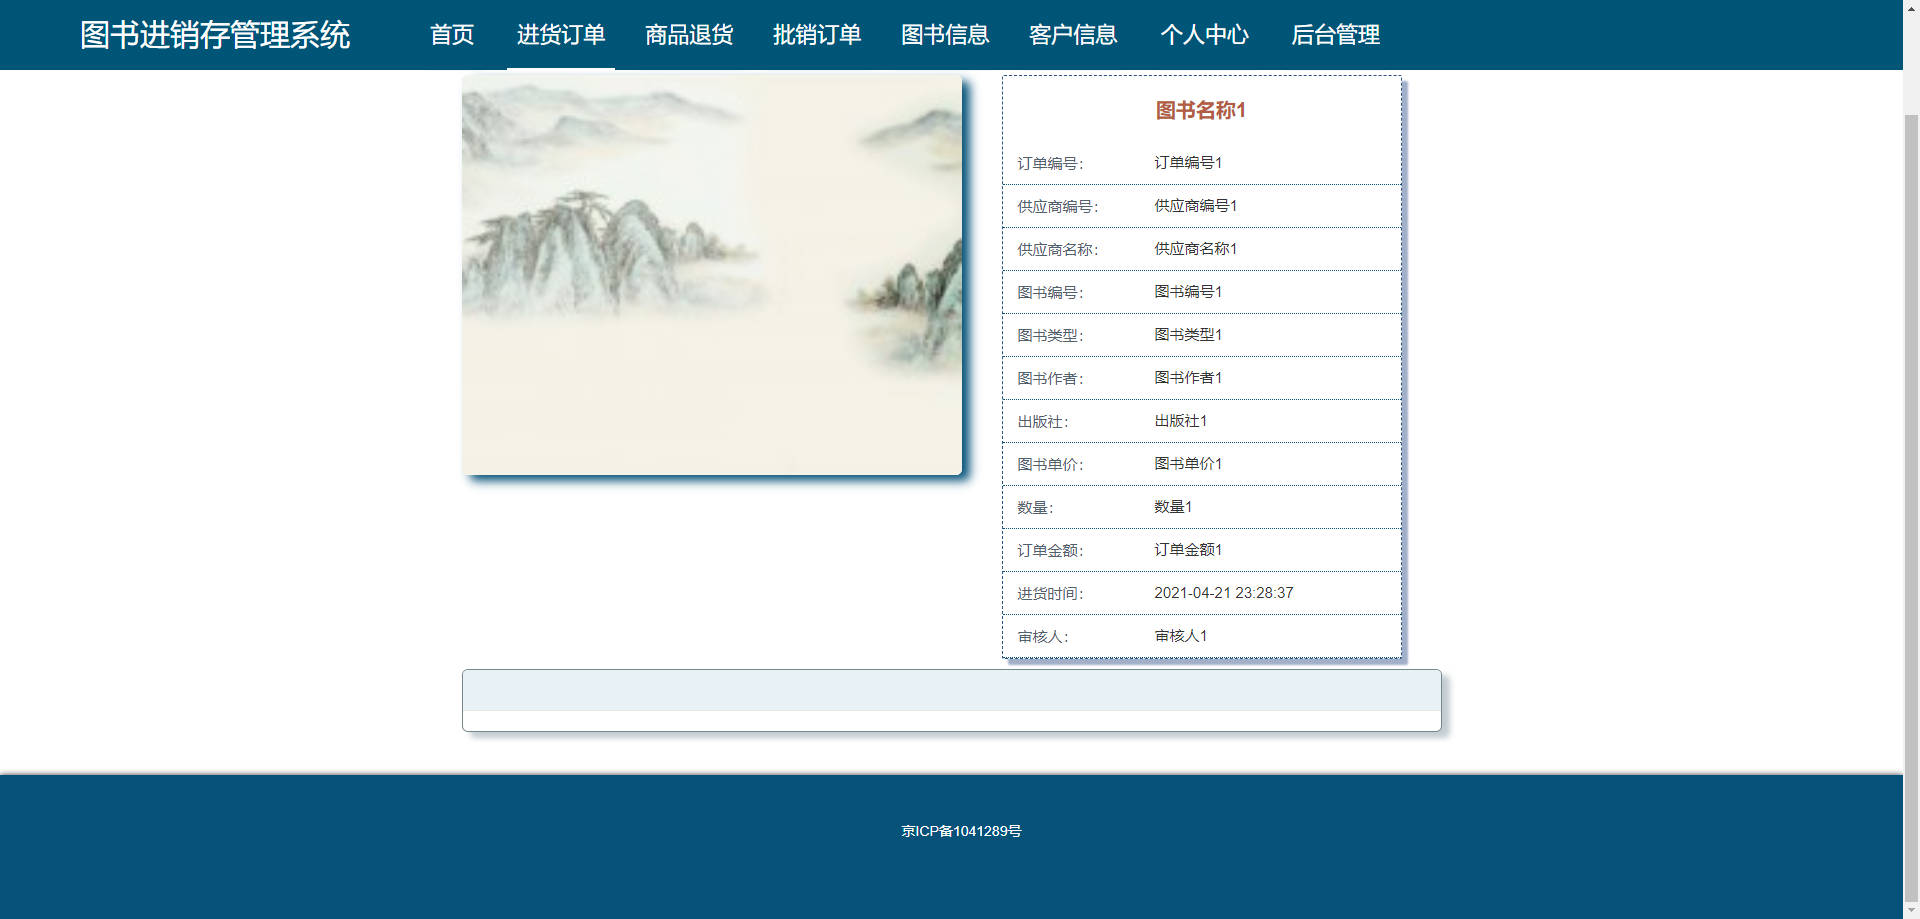Select the 审核人1 value
Screen dimensions: 1920x919
point(1181,635)
